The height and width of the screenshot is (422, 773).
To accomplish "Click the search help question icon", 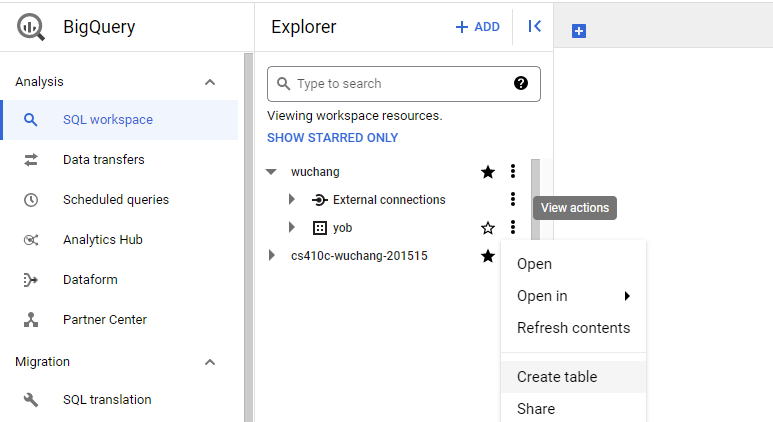I will [x=521, y=83].
